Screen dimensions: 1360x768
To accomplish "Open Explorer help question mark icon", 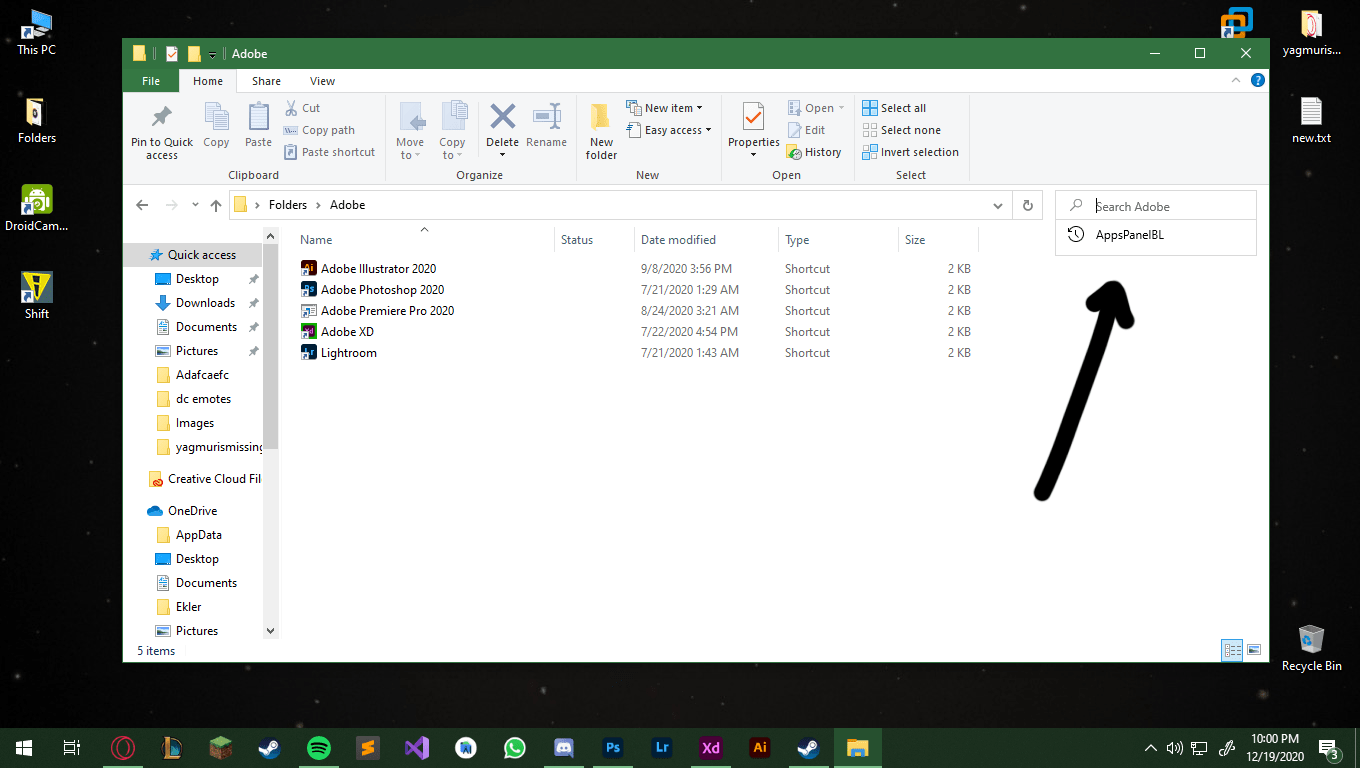I will tap(1258, 80).
